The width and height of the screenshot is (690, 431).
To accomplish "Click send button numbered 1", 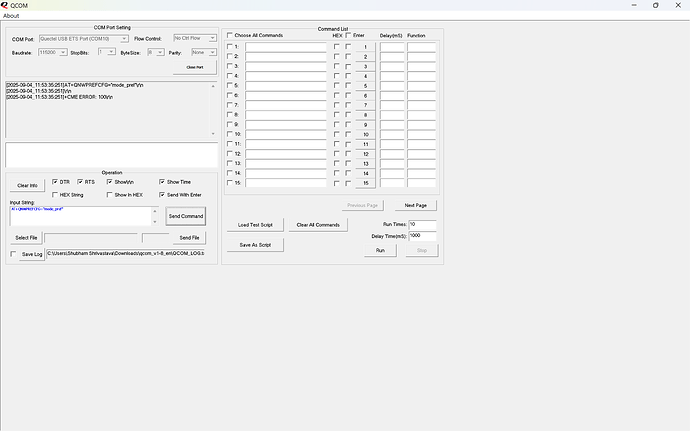I will point(365,47).
